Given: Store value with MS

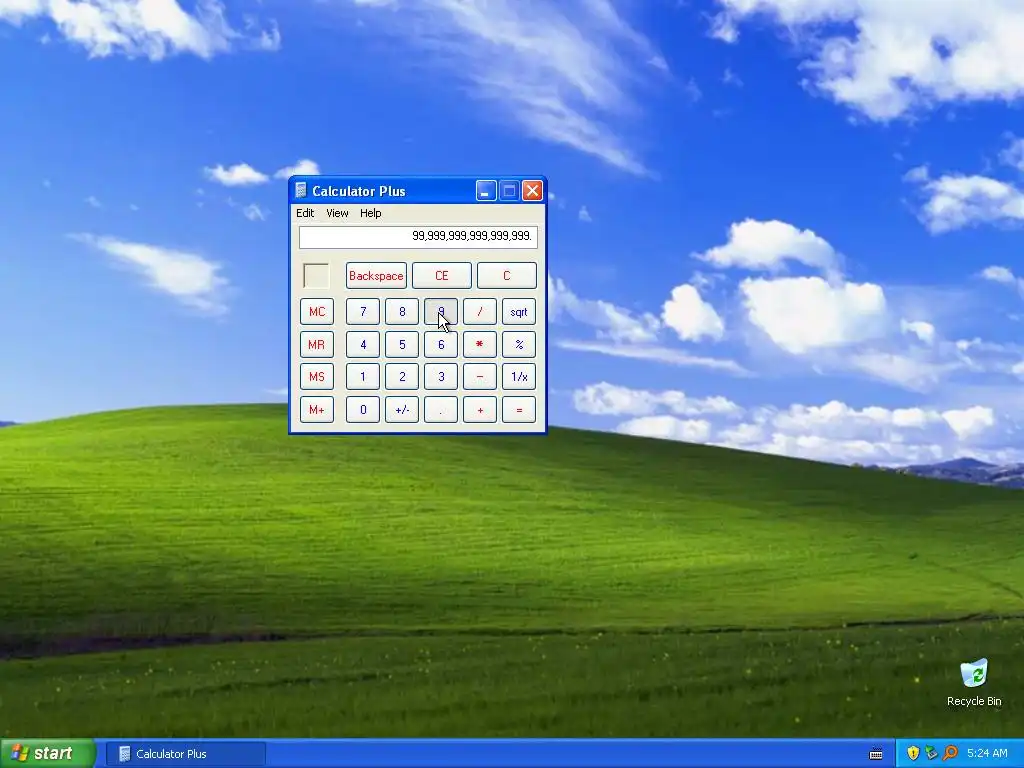Looking at the screenshot, I should [317, 377].
